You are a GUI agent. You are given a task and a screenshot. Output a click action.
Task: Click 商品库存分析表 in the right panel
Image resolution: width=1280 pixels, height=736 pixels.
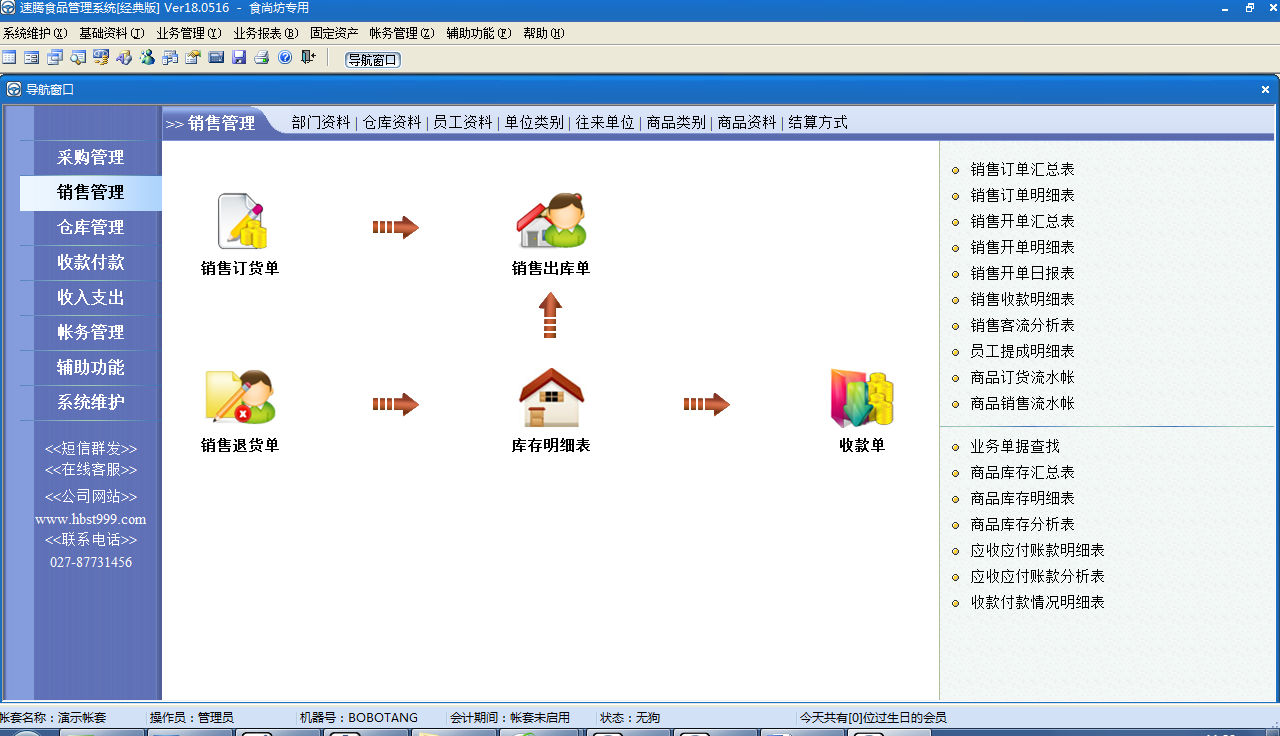click(1022, 524)
